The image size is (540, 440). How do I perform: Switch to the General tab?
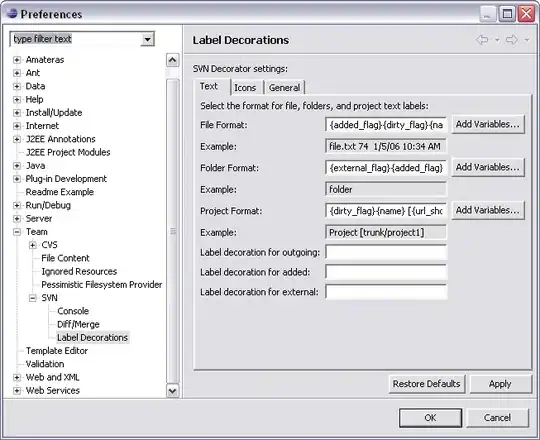pyautogui.click(x=284, y=88)
